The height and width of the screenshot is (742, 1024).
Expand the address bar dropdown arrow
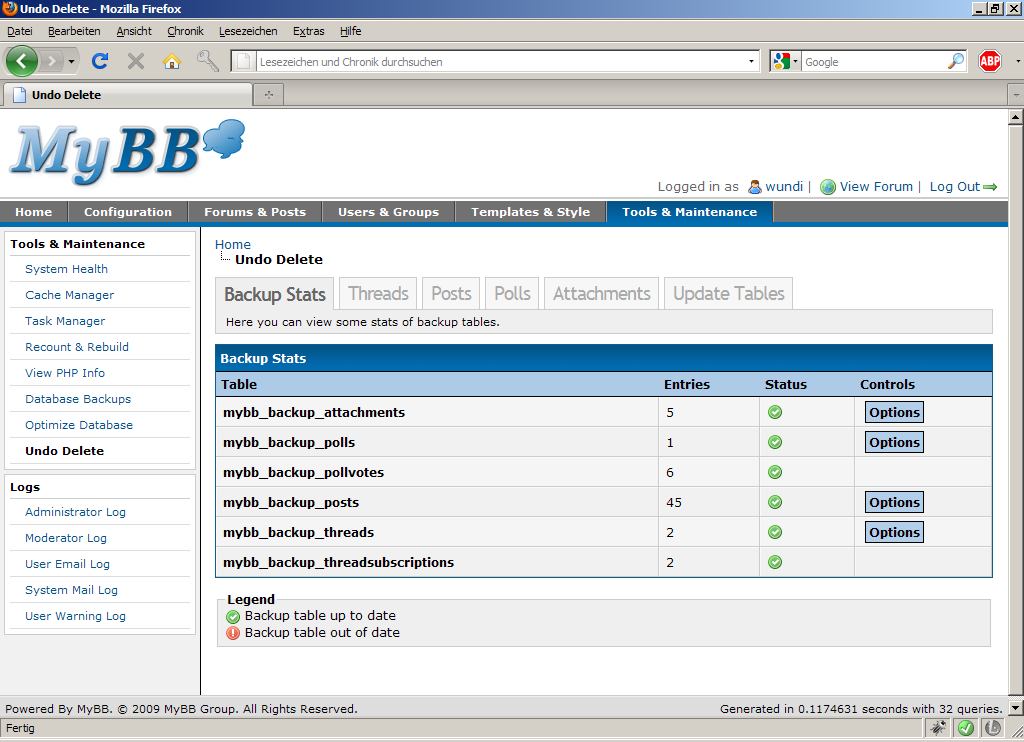[751, 61]
